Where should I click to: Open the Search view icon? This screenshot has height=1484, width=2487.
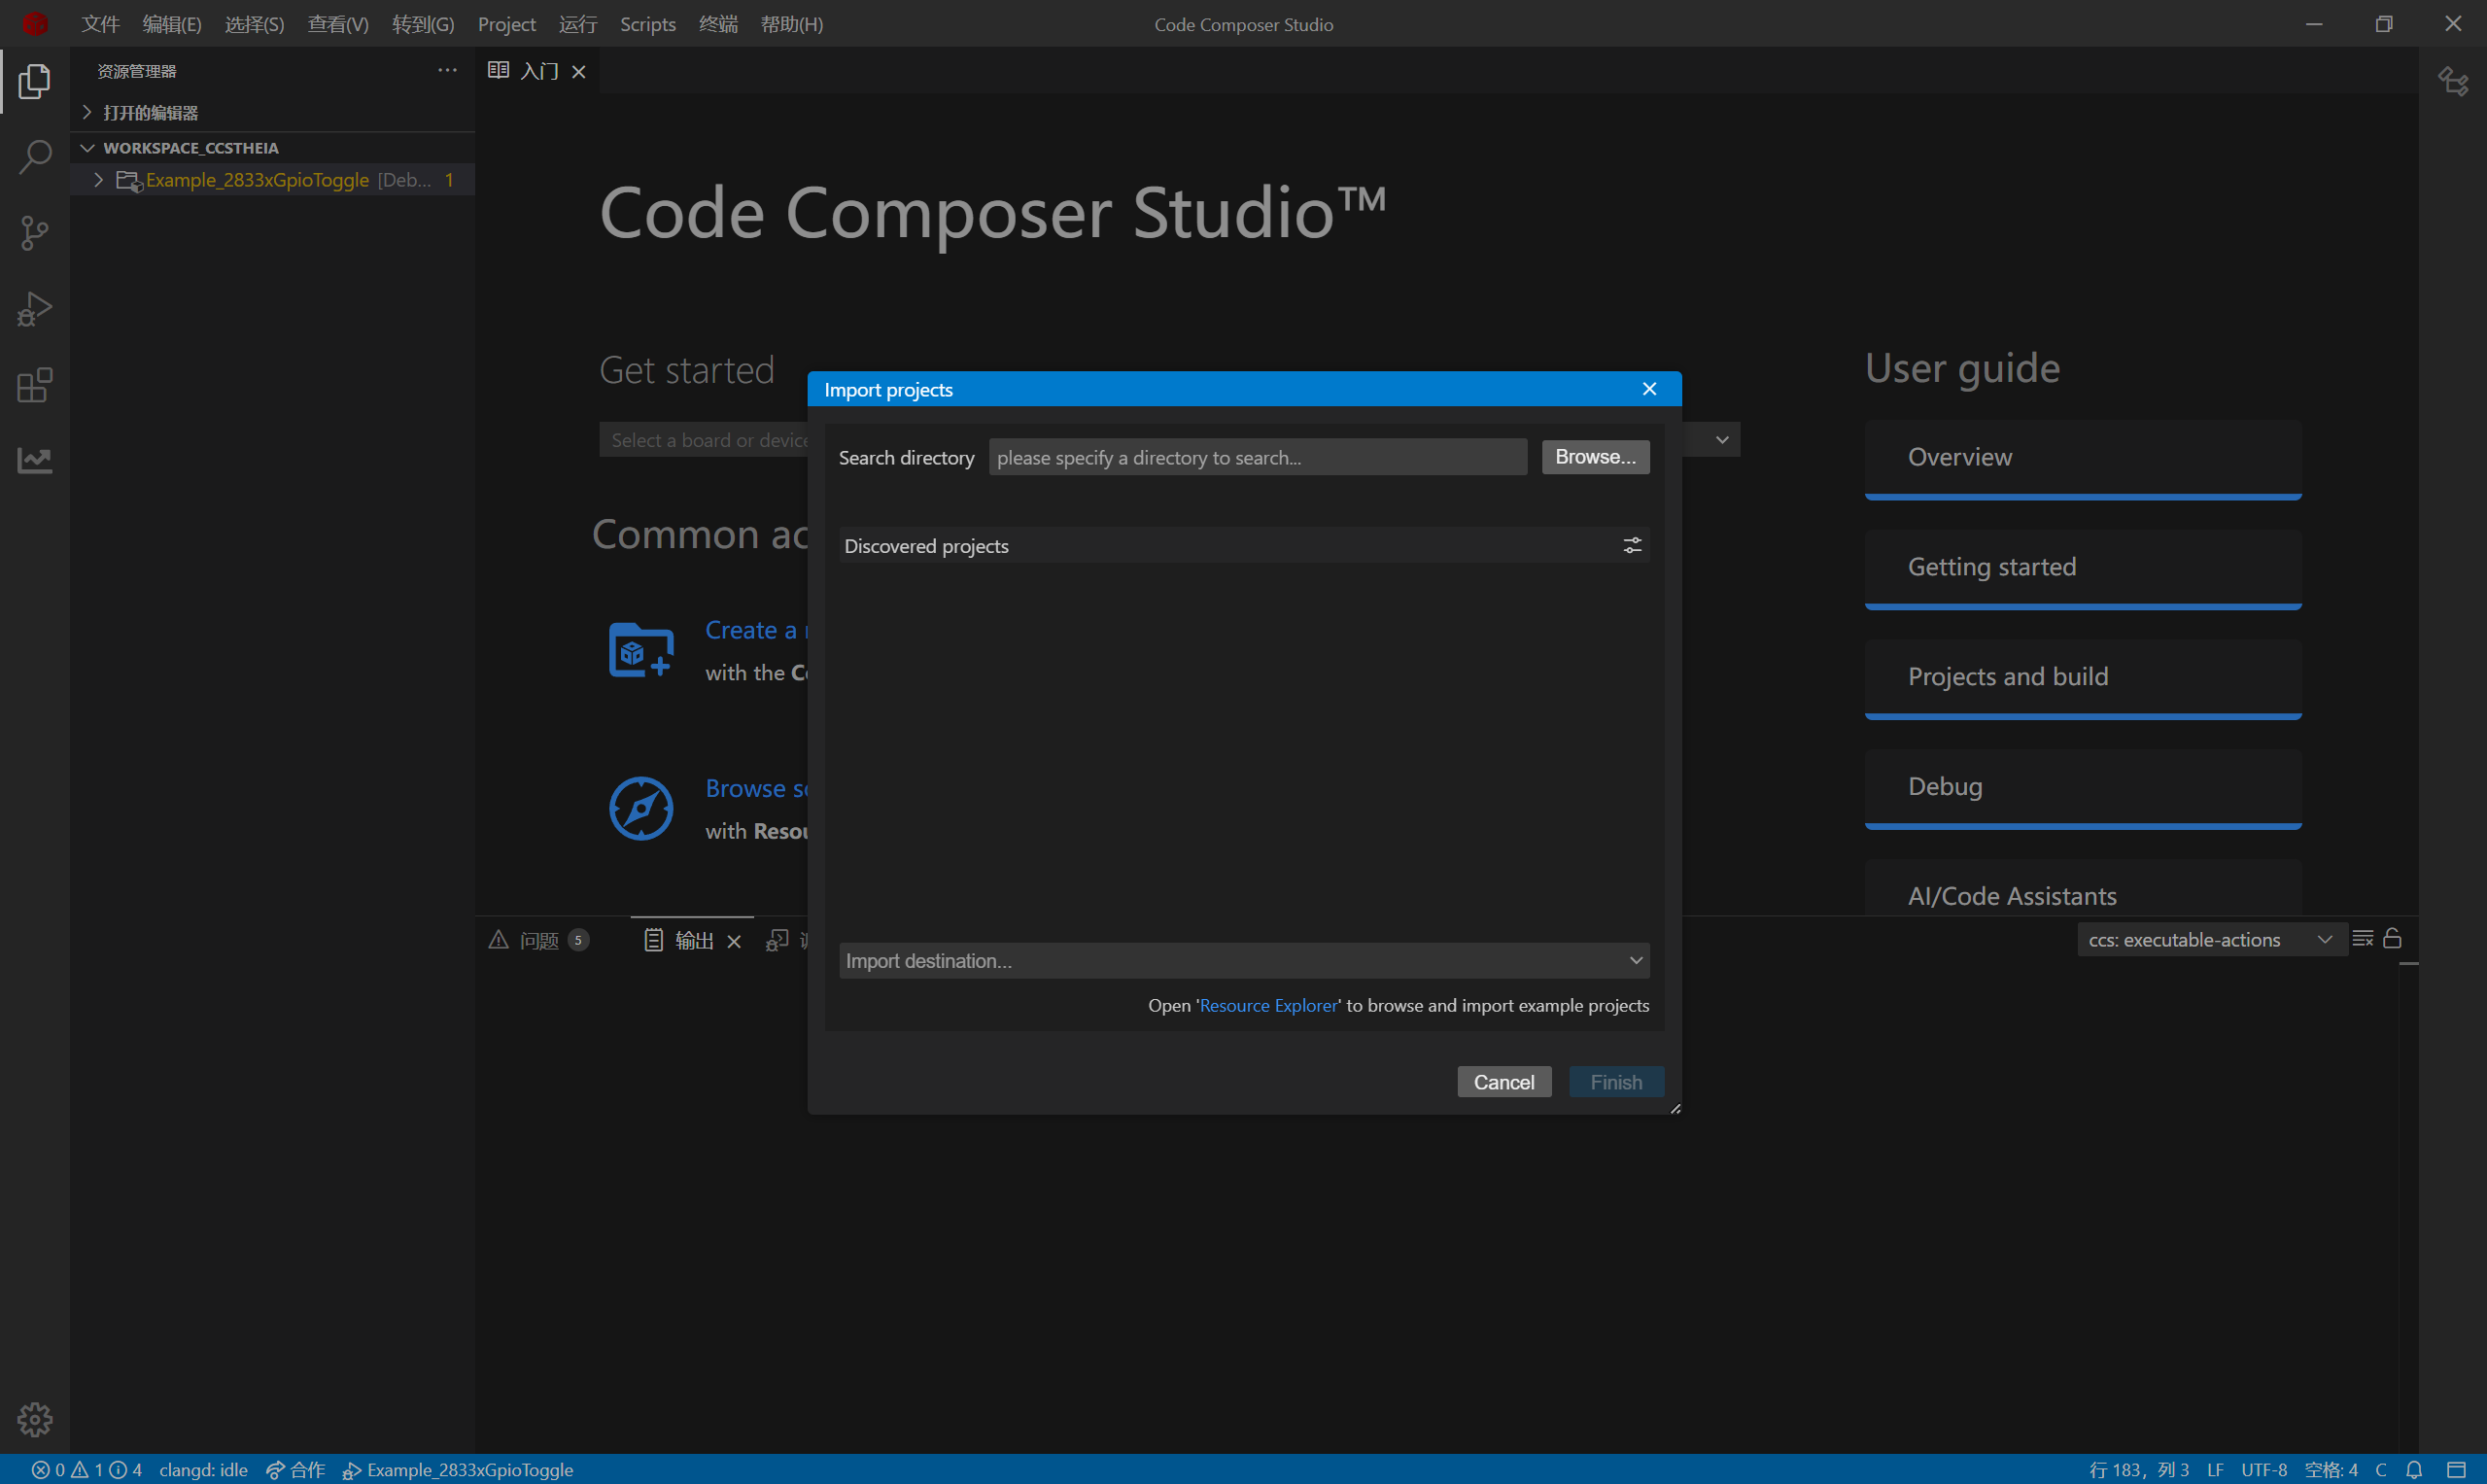click(35, 157)
